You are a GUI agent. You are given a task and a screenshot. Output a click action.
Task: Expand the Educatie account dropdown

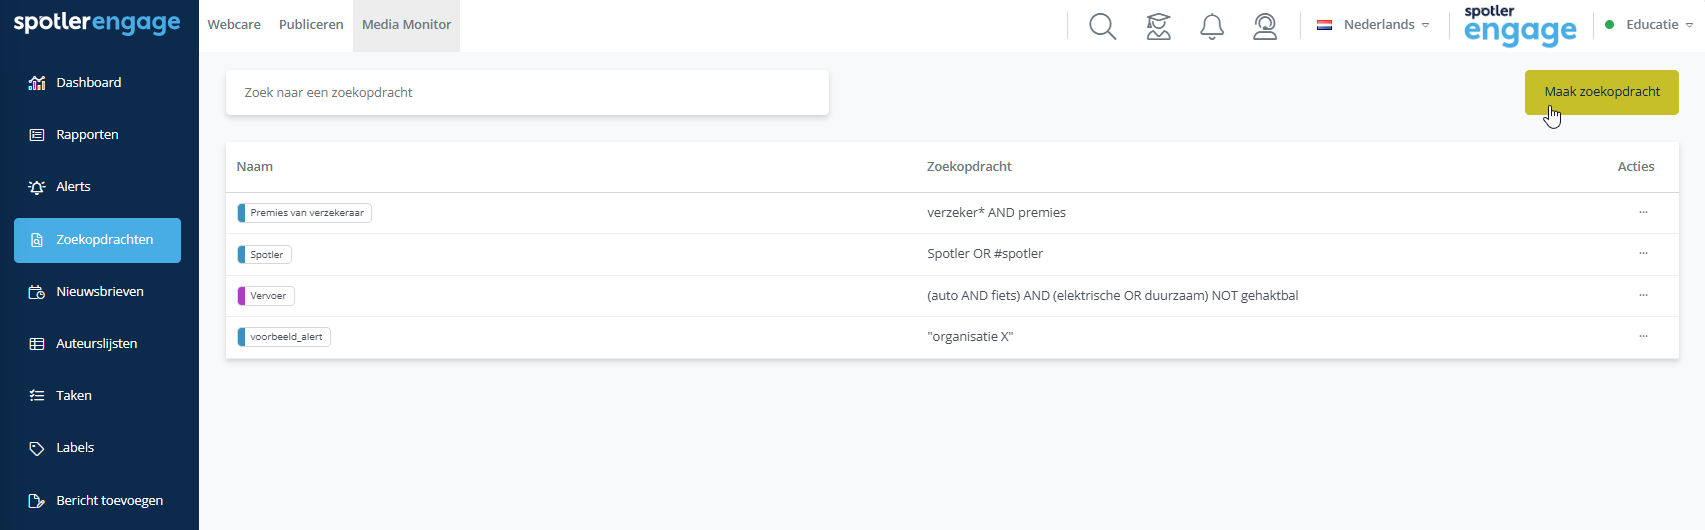[x=1649, y=25]
